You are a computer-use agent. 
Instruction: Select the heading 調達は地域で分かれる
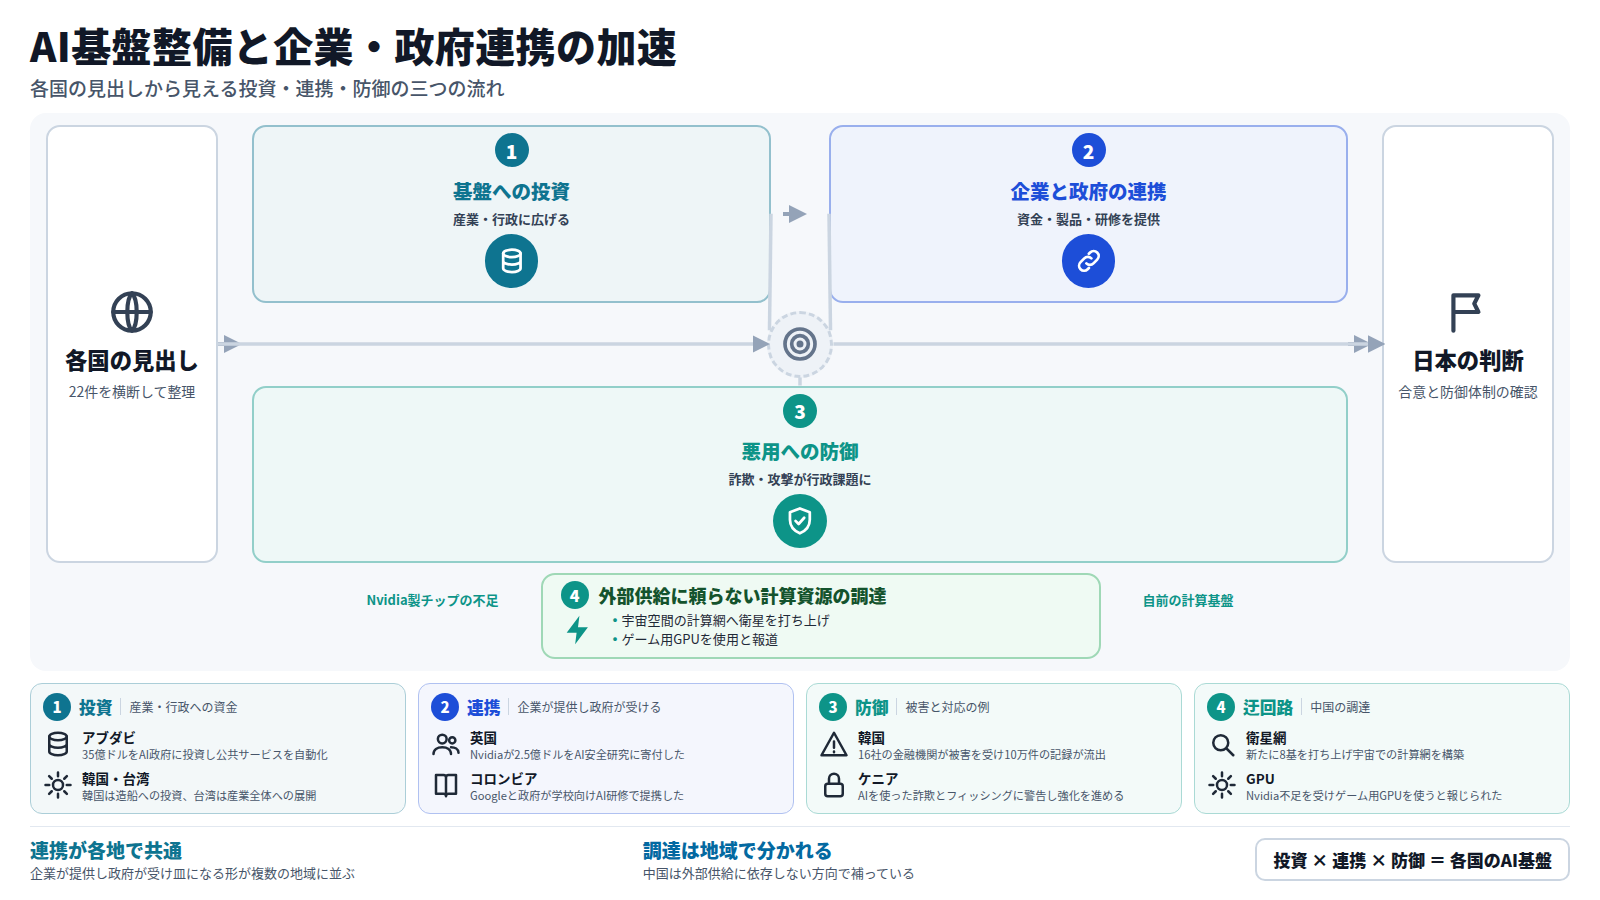[x=737, y=851]
